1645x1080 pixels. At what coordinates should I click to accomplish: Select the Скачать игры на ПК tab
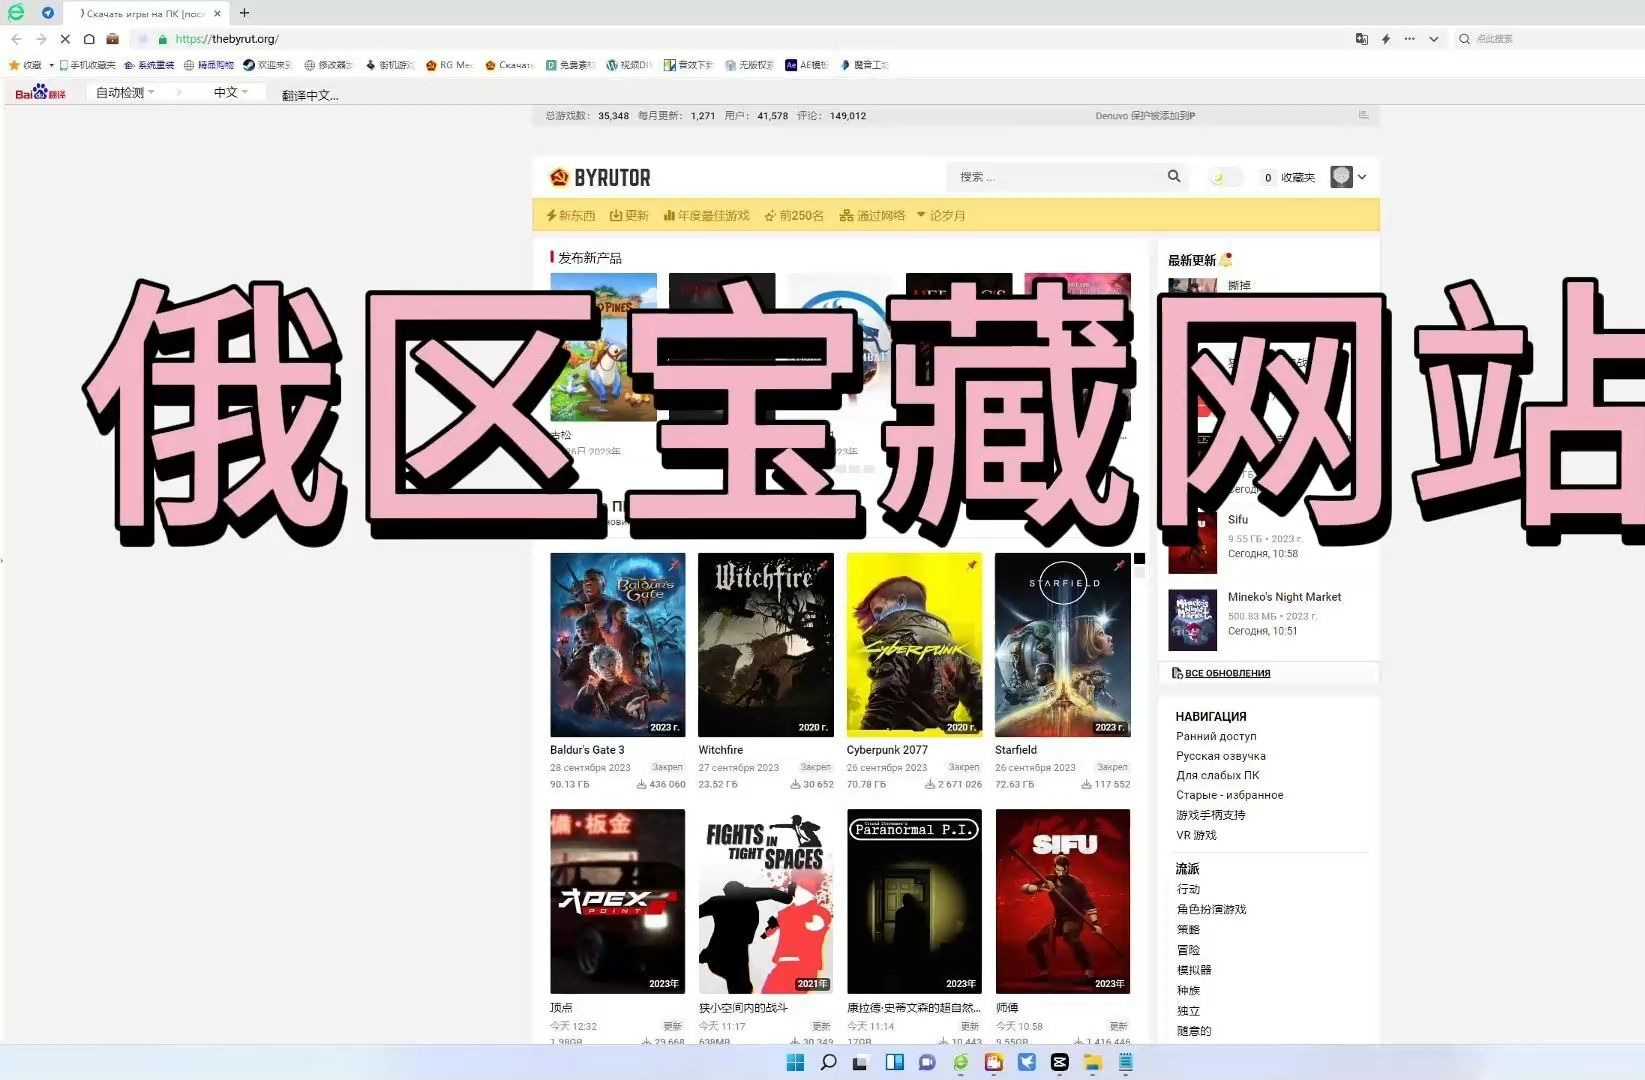click(x=146, y=13)
